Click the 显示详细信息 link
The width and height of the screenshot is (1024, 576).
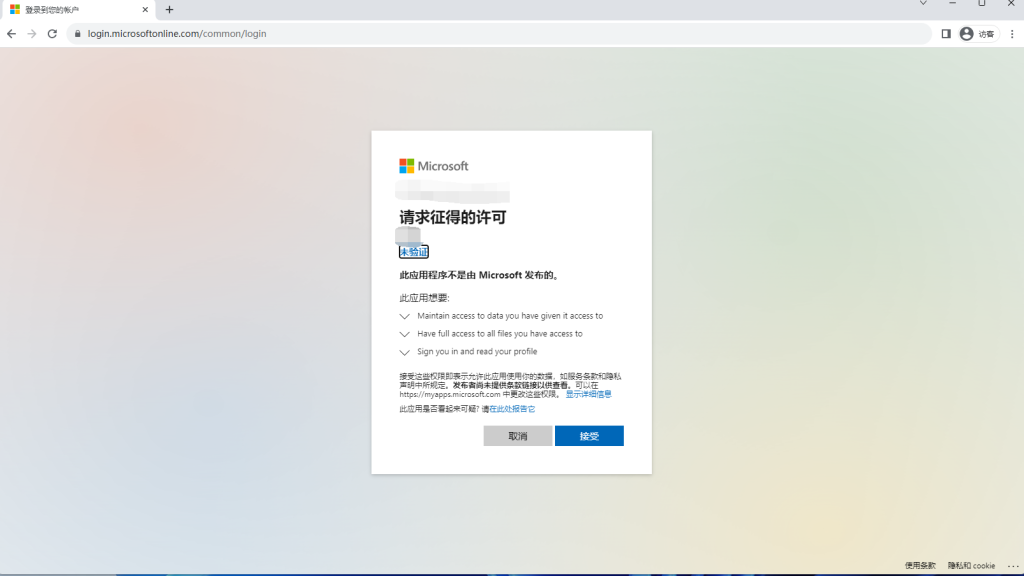pyautogui.click(x=588, y=394)
